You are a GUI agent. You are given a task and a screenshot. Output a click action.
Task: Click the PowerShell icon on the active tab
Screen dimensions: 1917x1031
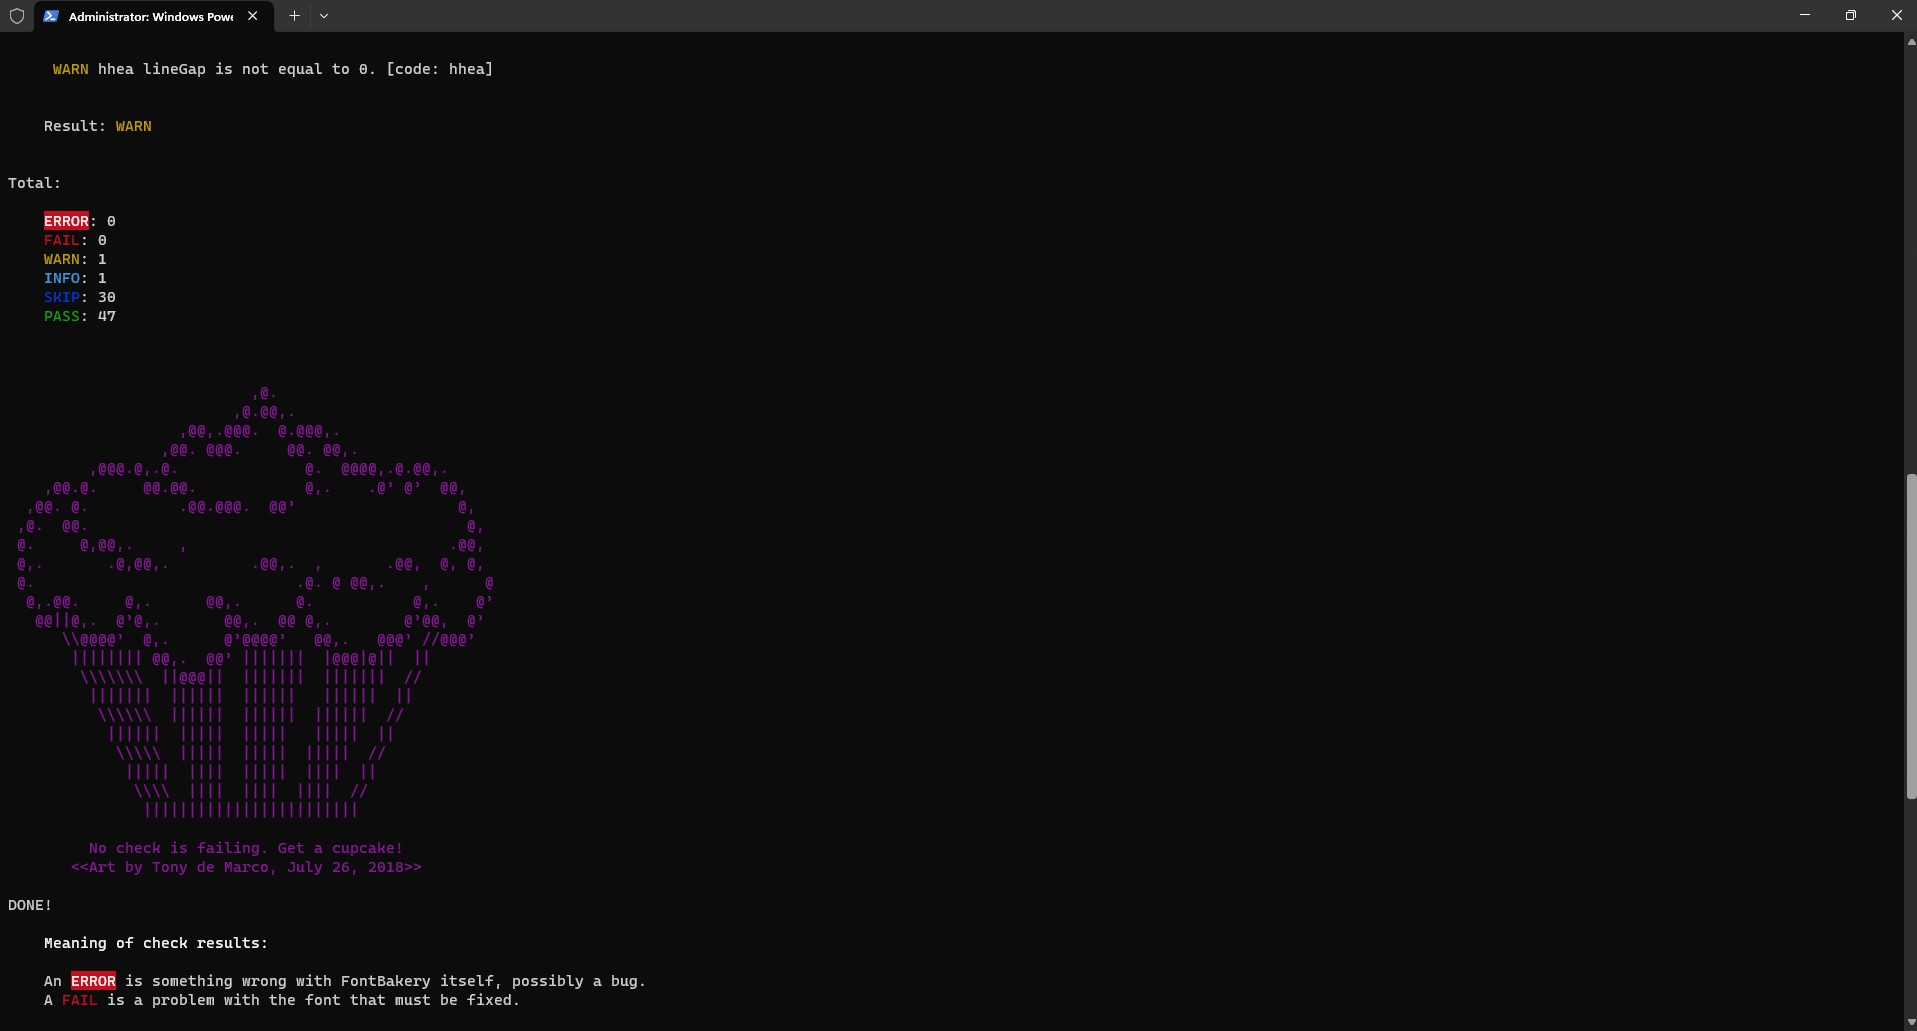49,16
